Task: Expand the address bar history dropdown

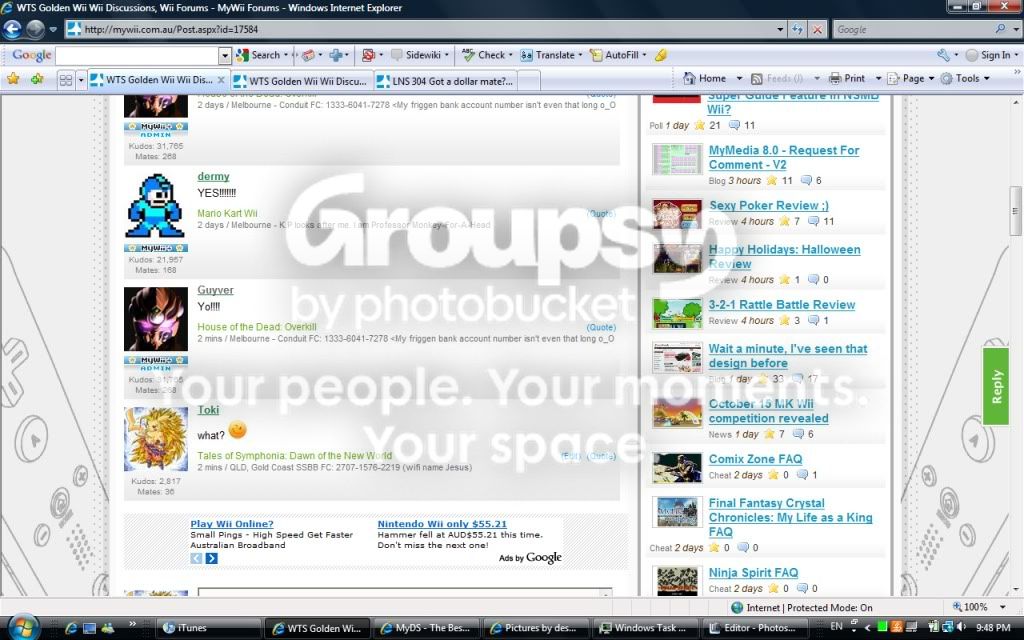Action: pyautogui.click(x=780, y=29)
